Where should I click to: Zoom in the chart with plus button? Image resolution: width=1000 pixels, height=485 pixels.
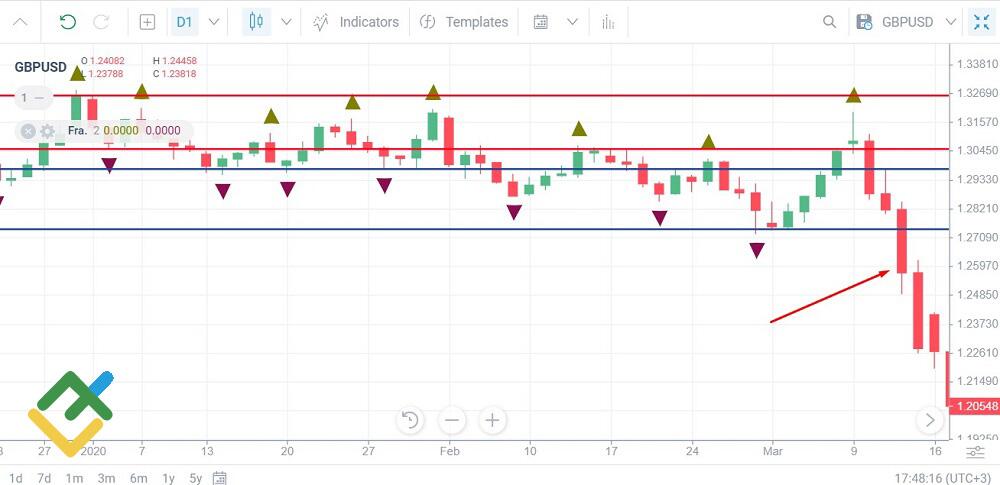pyautogui.click(x=492, y=421)
